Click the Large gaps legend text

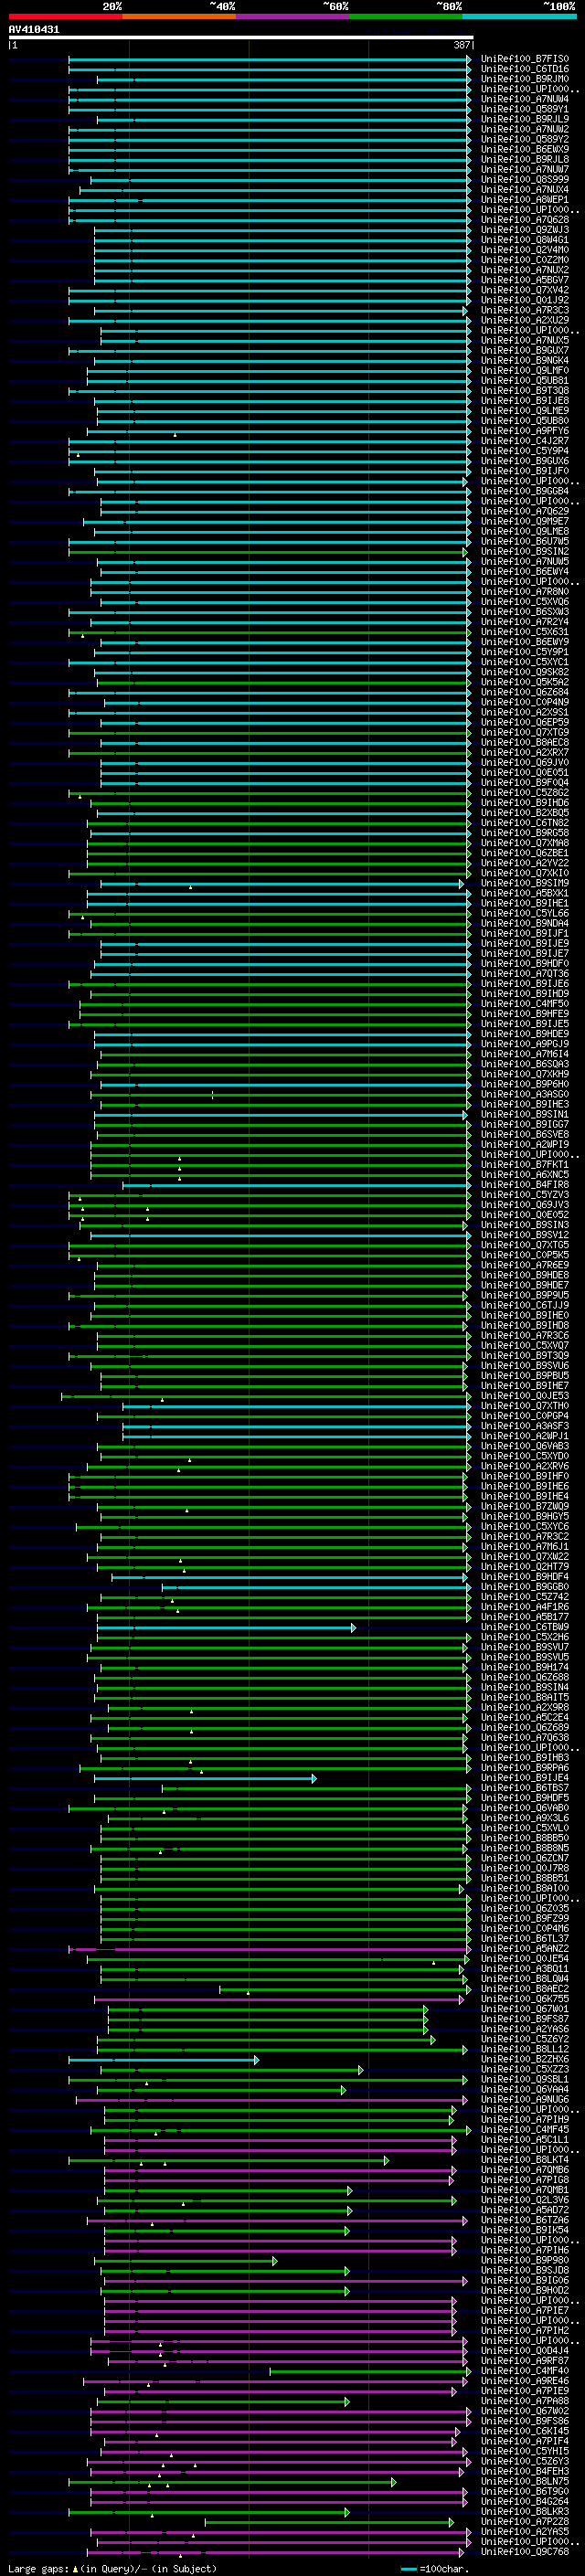point(112,2569)
